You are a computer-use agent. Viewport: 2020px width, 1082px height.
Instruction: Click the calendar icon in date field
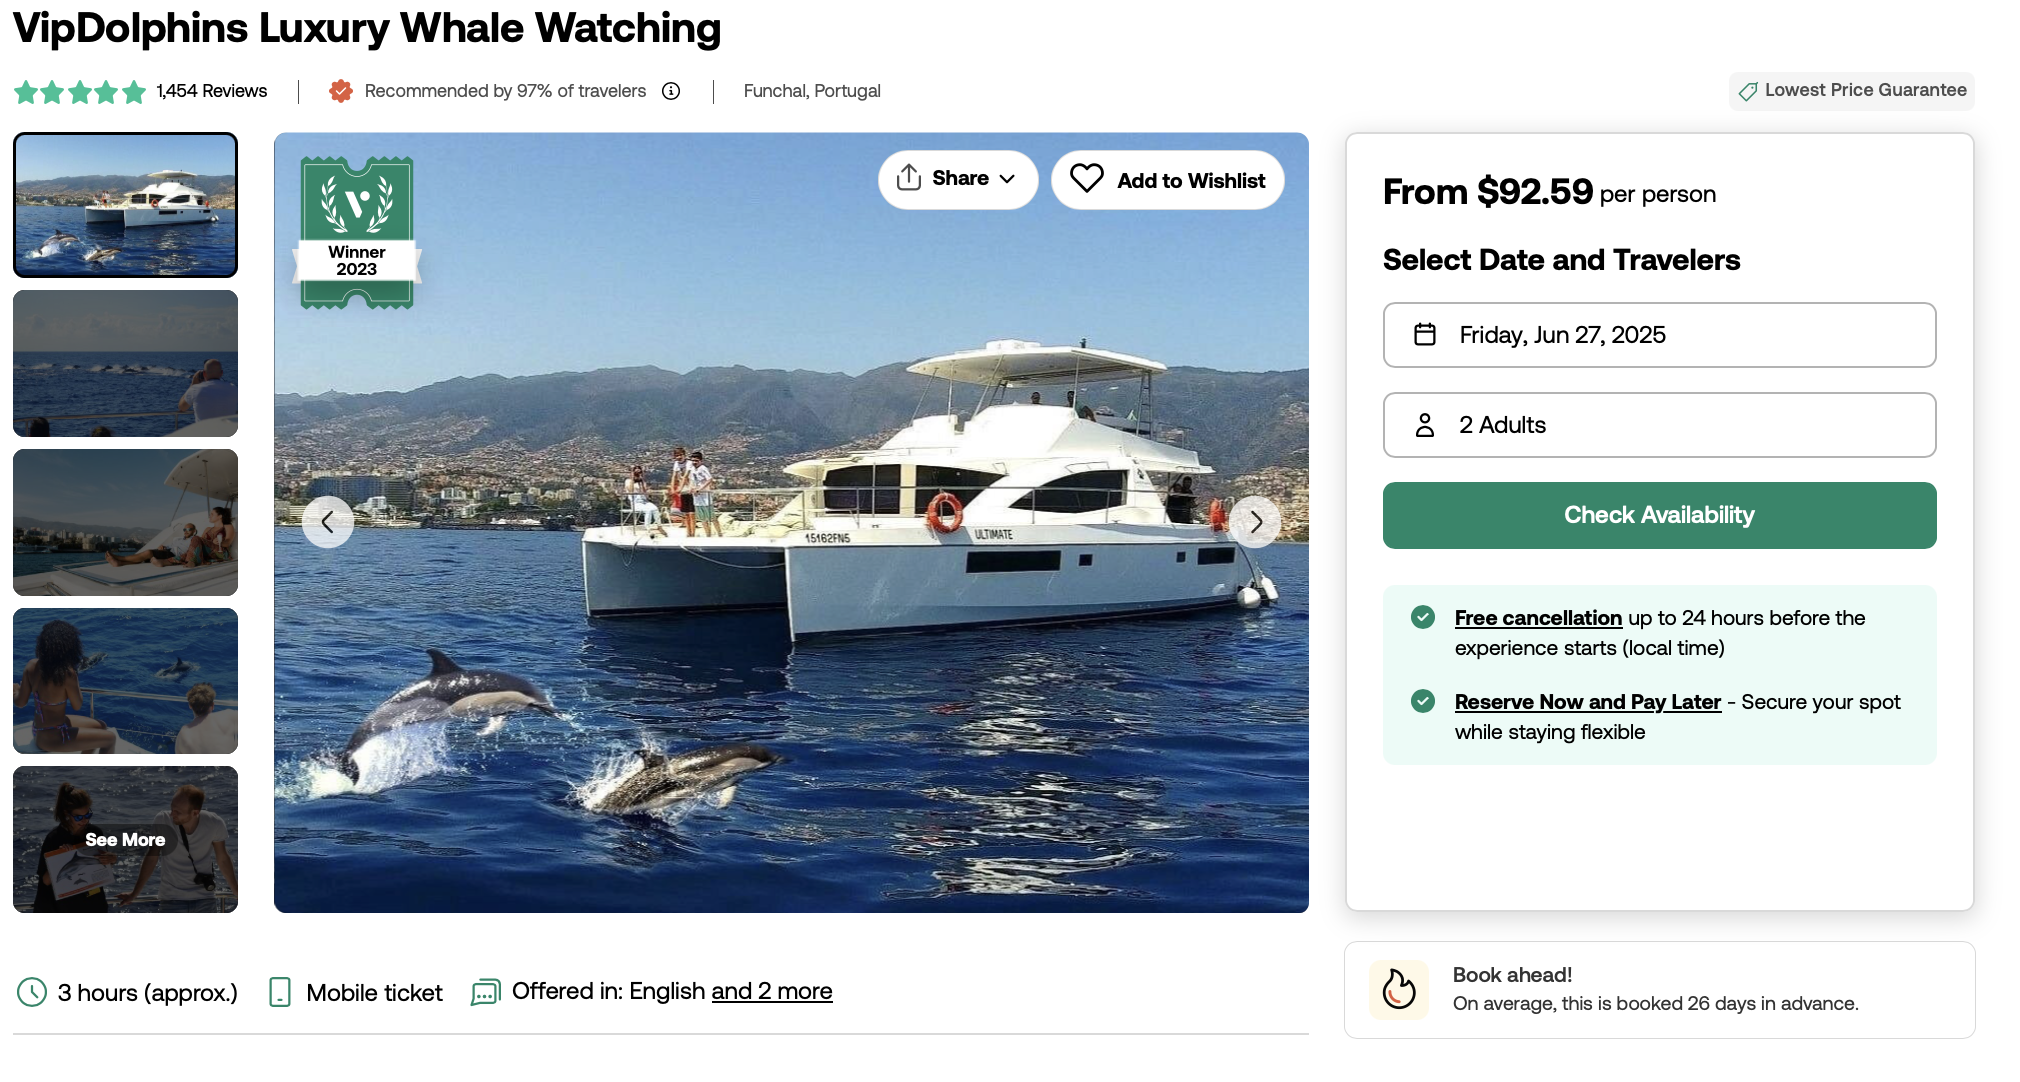[x=1425, y=334]
